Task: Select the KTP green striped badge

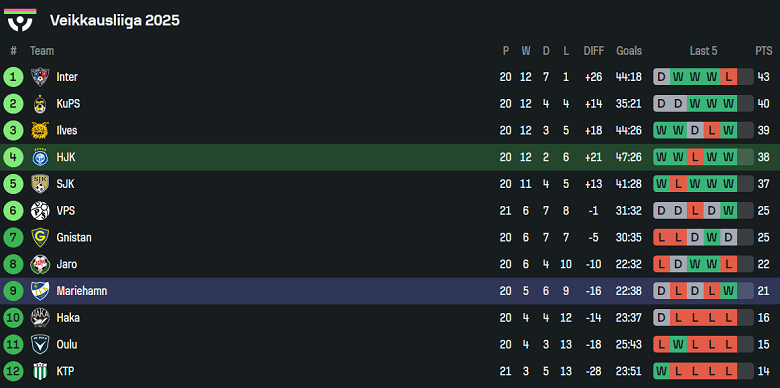Action: click(40, 371)
